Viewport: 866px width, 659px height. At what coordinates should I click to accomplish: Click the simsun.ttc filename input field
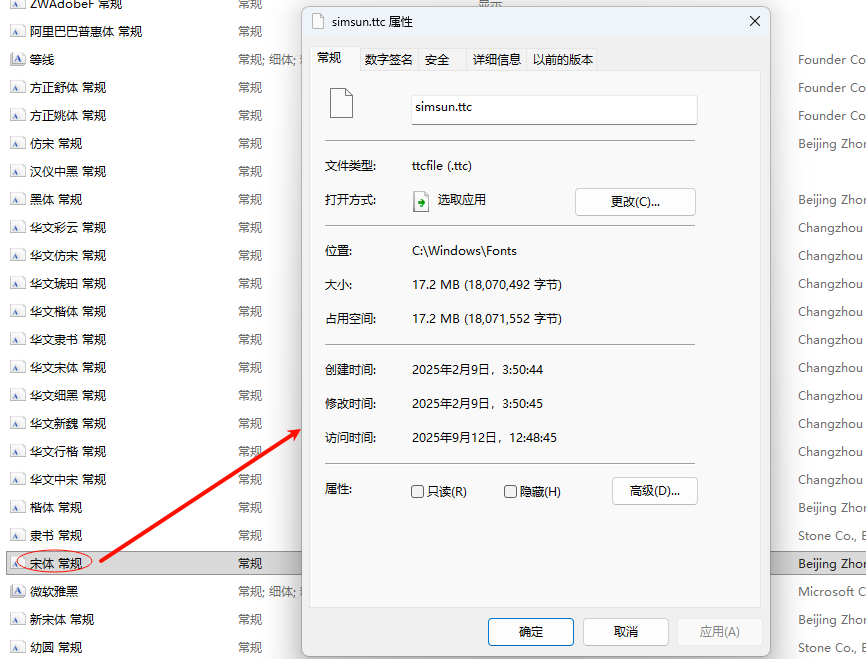click(554, 108)
